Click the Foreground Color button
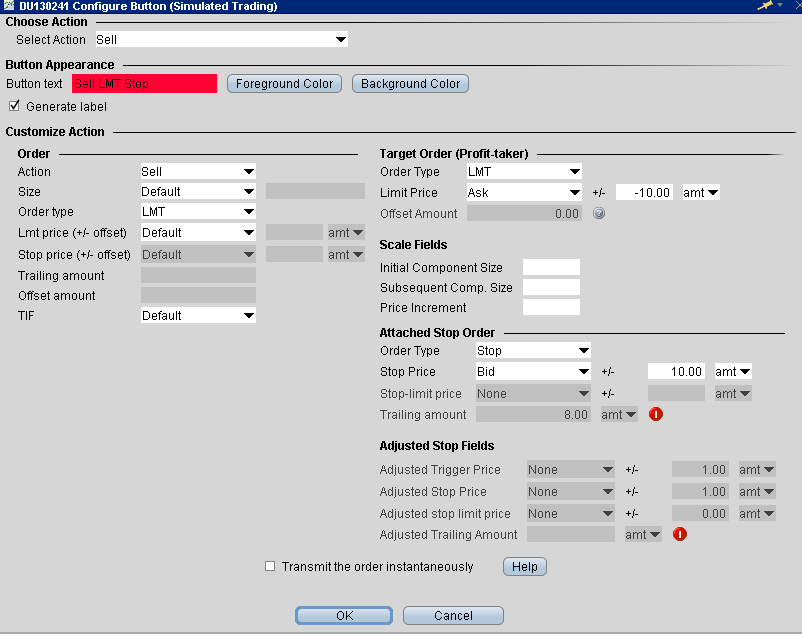The image size is (802, 634). [x=284, y=84]
